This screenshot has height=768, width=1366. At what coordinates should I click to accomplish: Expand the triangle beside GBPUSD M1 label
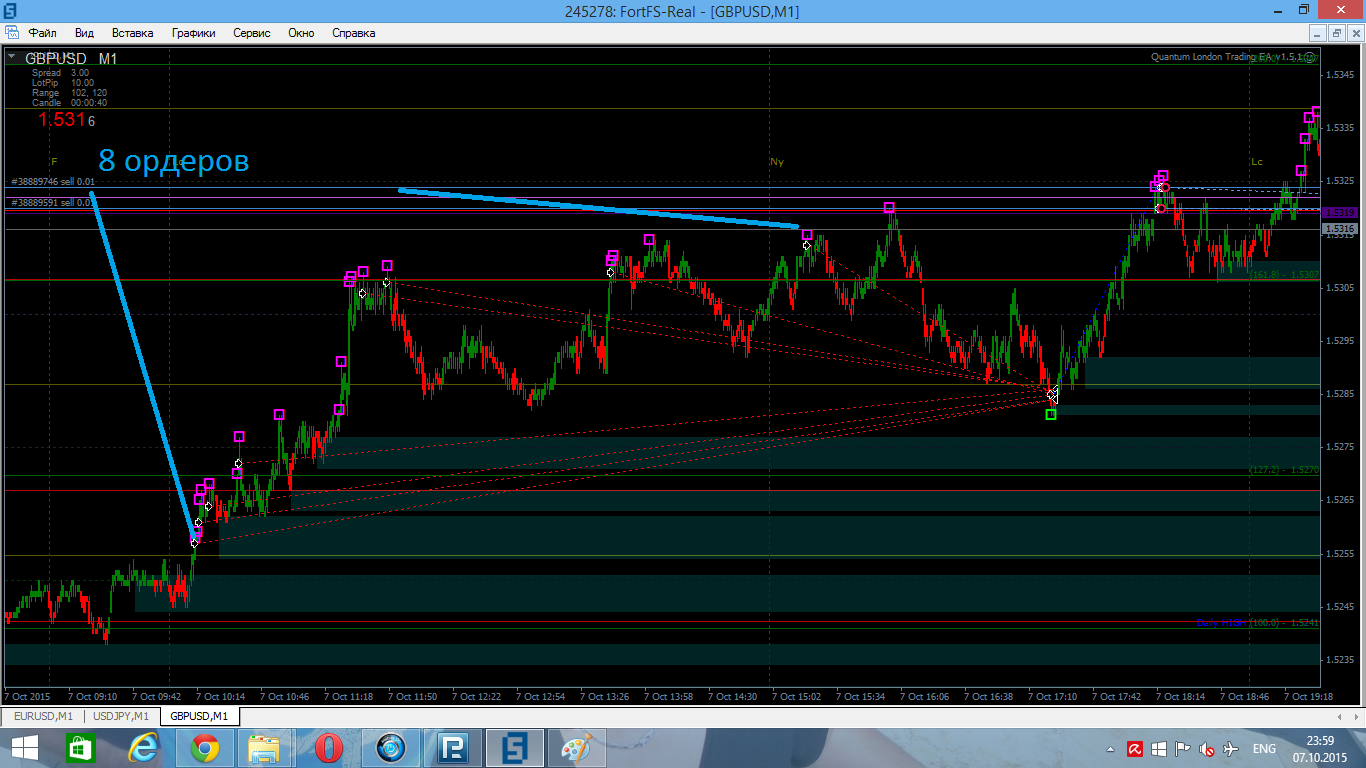click(x=12, y=58)
